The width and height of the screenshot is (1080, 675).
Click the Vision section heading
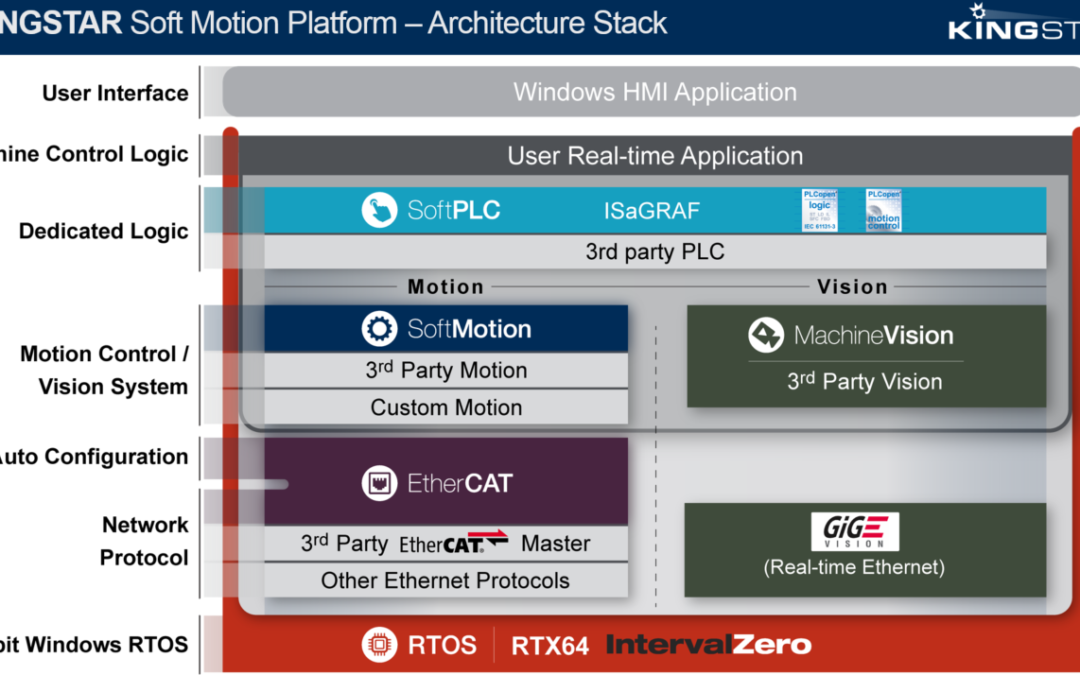coord(852,287)
